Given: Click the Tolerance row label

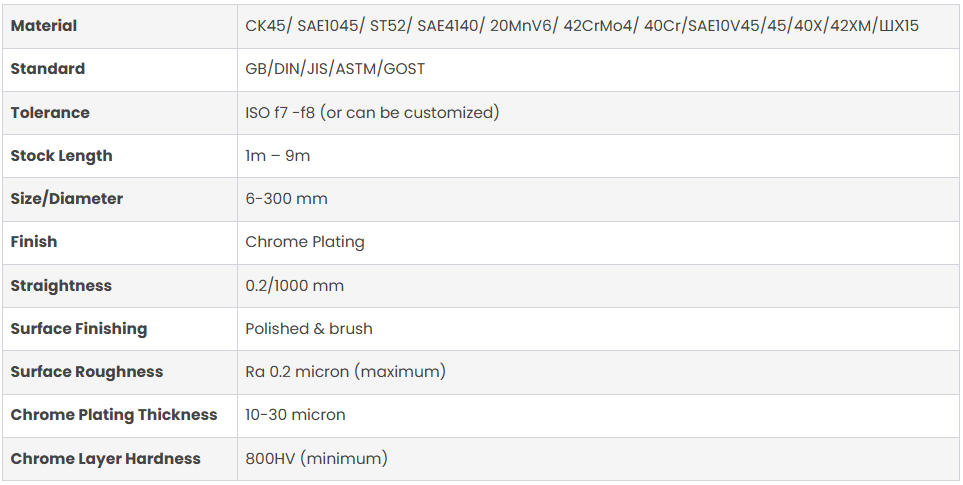Looking at the screenshot, I should pos(50,113).
